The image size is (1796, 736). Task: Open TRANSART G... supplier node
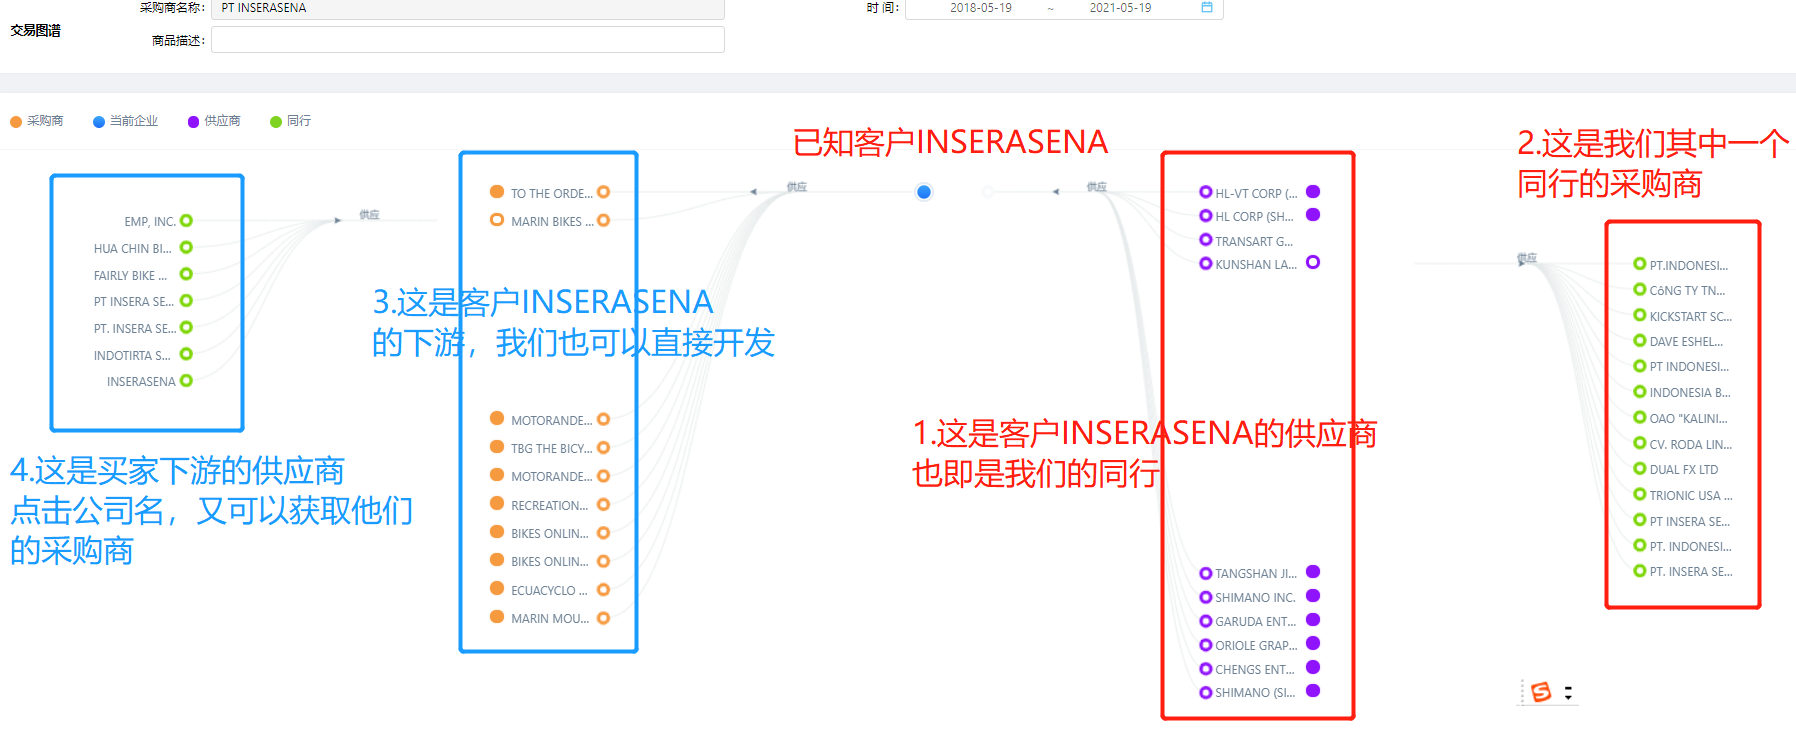pos(1206,240)
